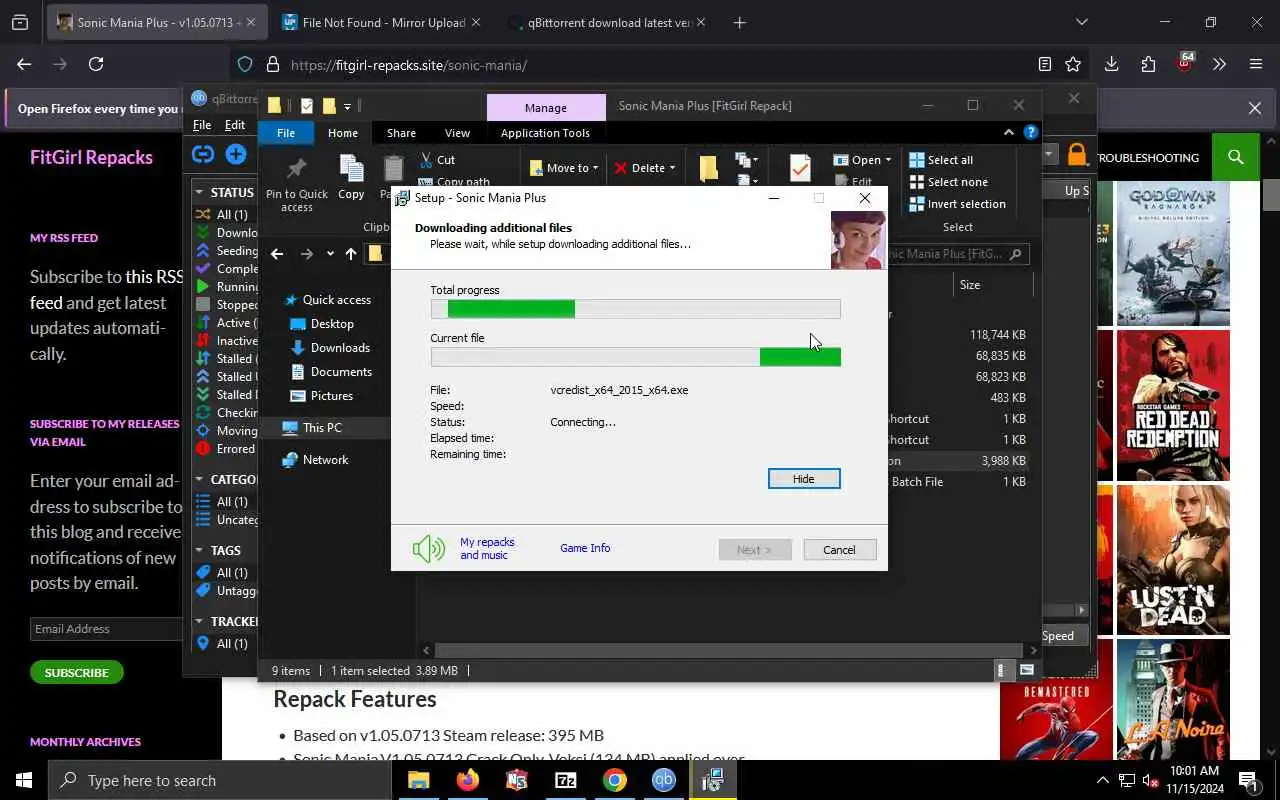Open Red Dead Redemption game thumbnail

tap(1173, 405)
